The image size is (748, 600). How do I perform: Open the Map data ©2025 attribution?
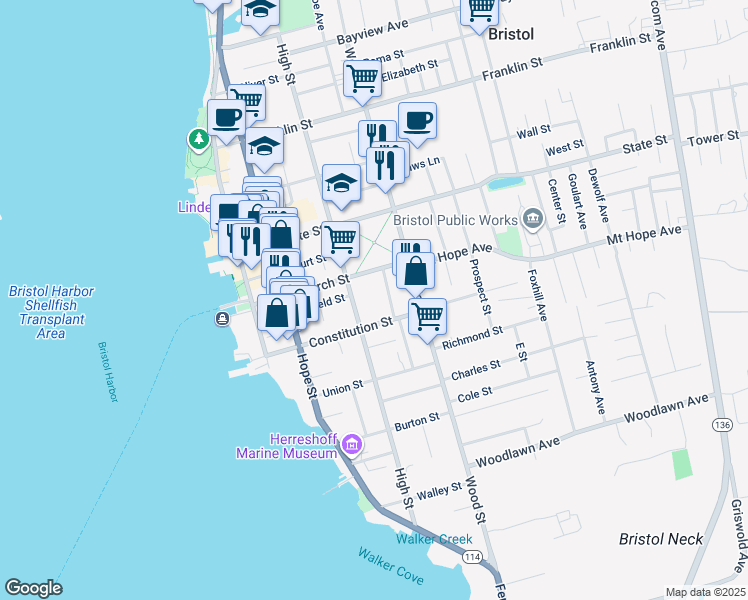pyautogui.click(x=705, y=592)
